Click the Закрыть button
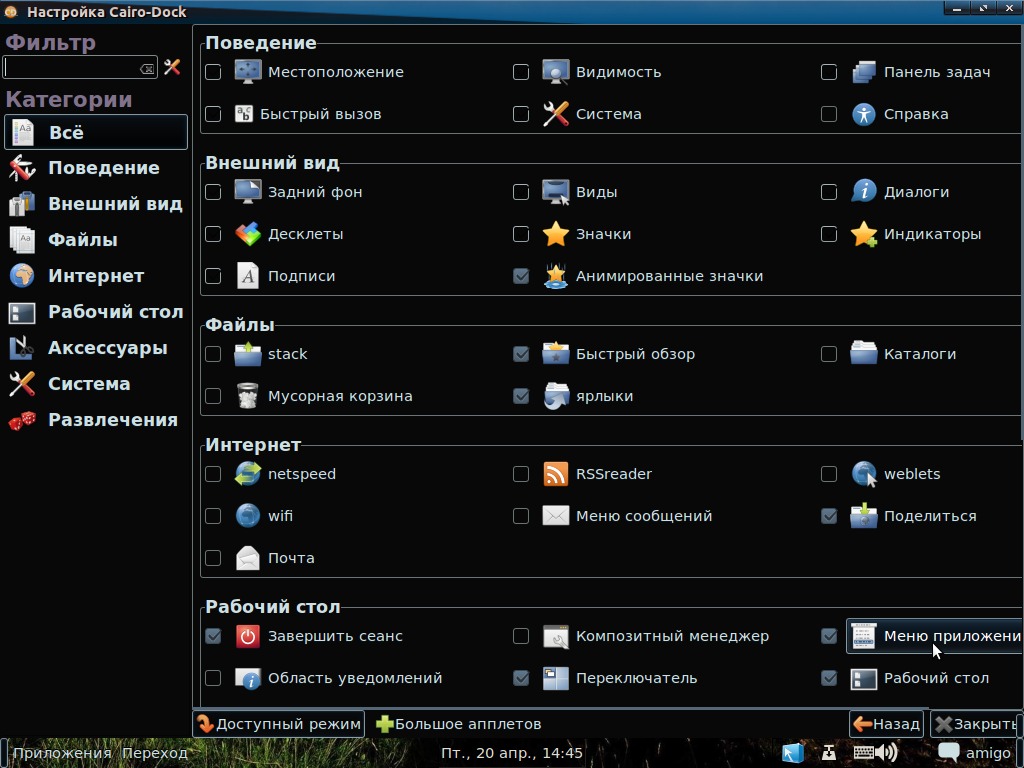Image resolution: width=1024 pixels, height=768 pixels. click(976, 724)
